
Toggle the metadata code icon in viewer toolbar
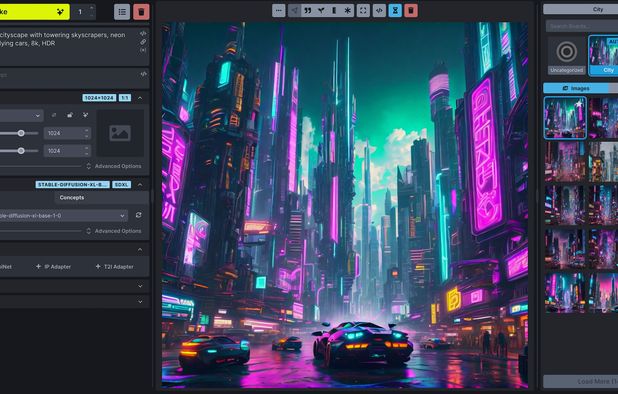pyautogui.click(x=379, y=11)
